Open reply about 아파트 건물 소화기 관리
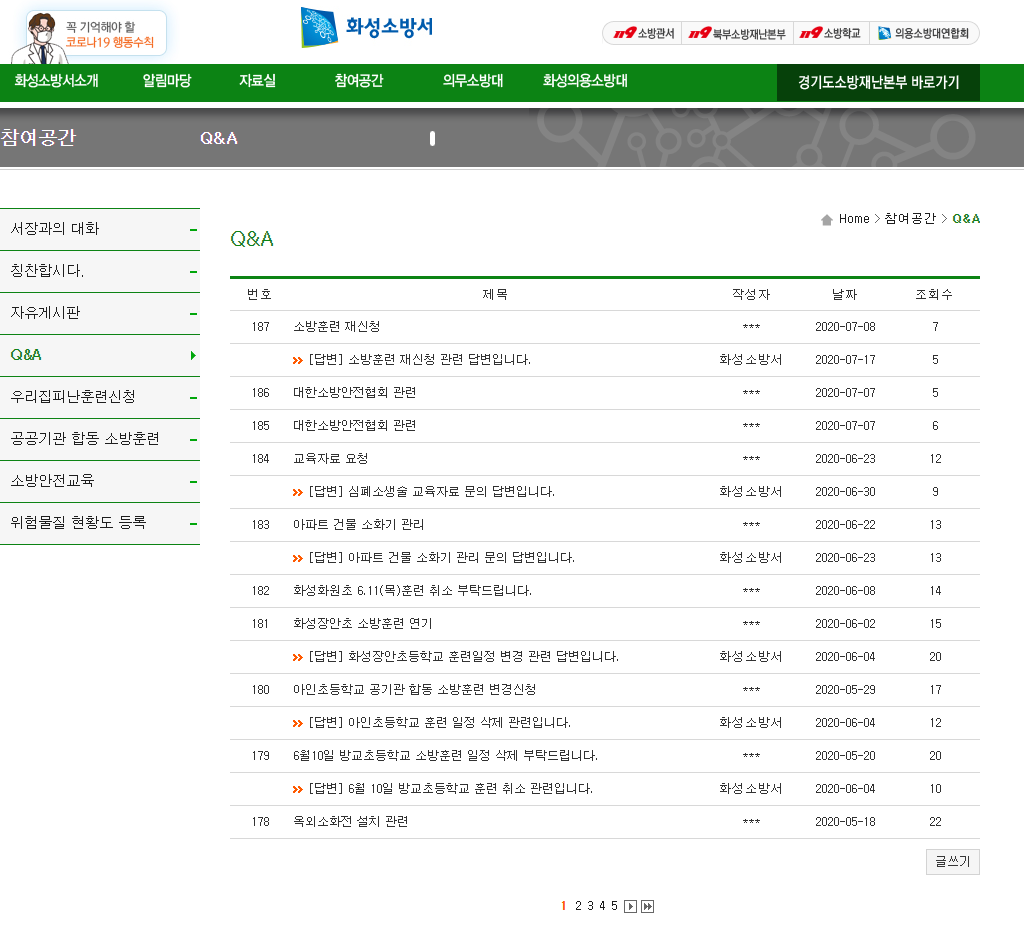Image resolution: width=1024 pixels, height=931 pixels. (441, 558)
